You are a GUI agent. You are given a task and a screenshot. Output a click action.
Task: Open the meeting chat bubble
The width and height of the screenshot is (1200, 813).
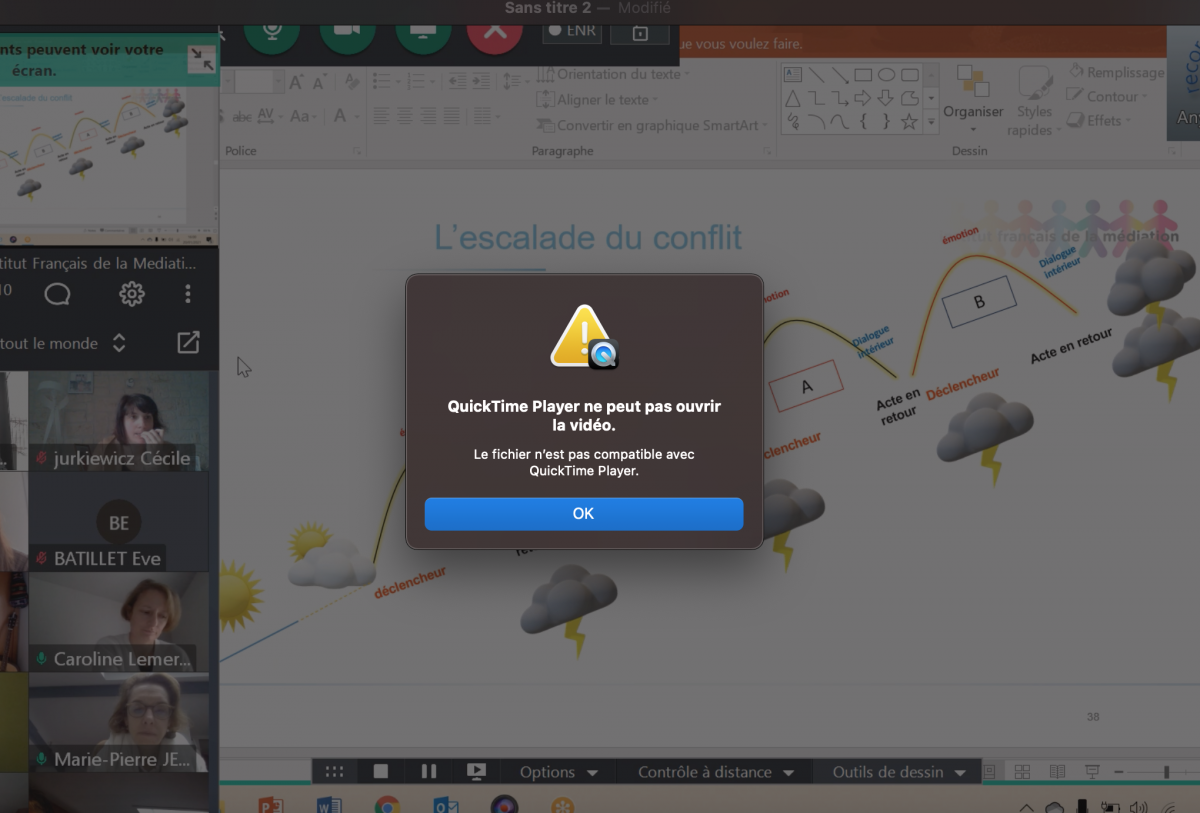(58, 293)
